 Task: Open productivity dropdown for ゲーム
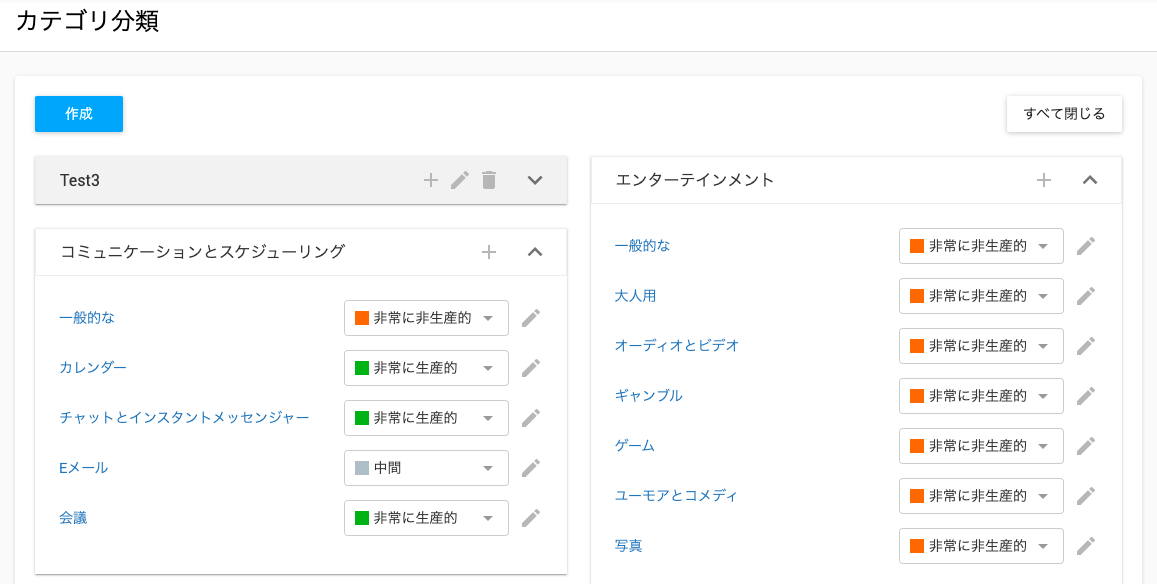pos(981,446)
